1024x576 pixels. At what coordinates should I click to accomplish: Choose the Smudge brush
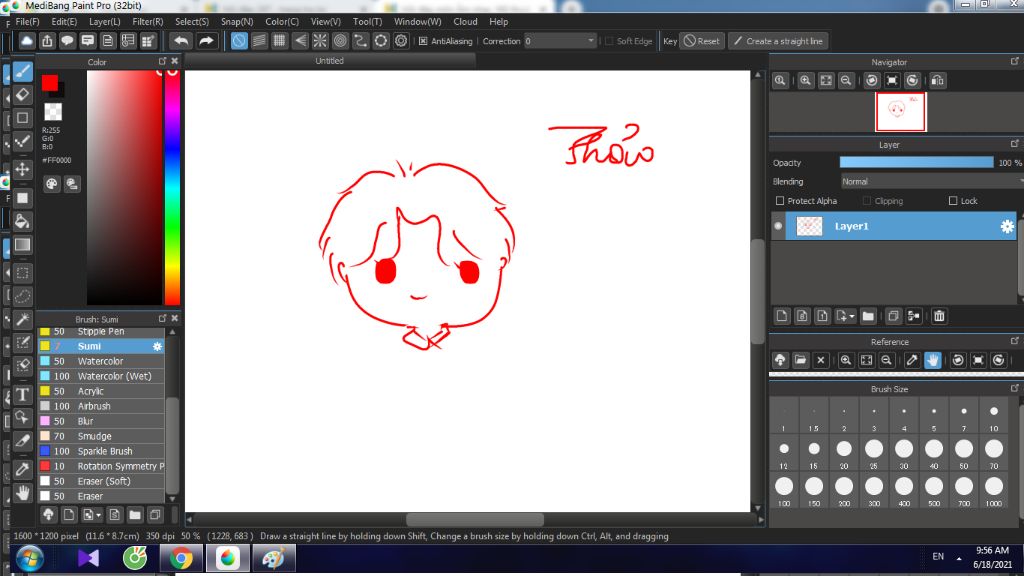(x=101, y=436)
